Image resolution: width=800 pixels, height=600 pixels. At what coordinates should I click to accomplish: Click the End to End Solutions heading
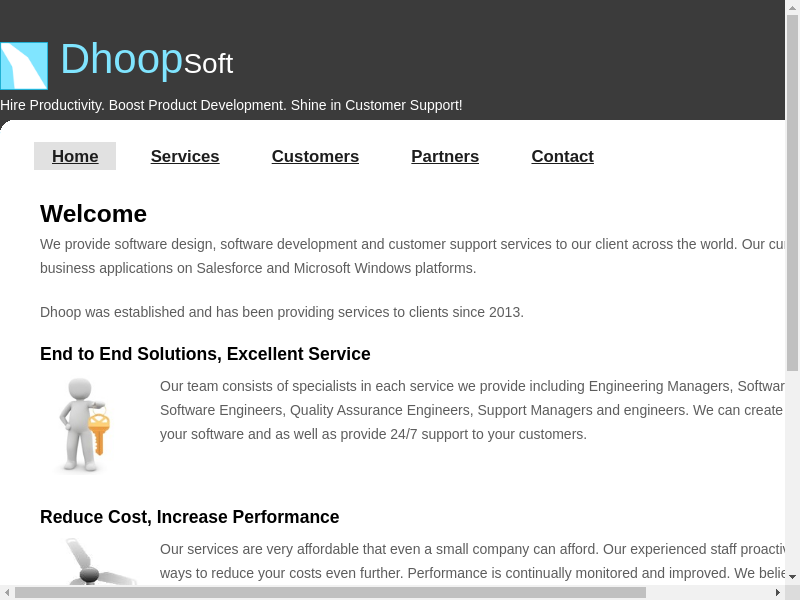click(x=205, y=354)
